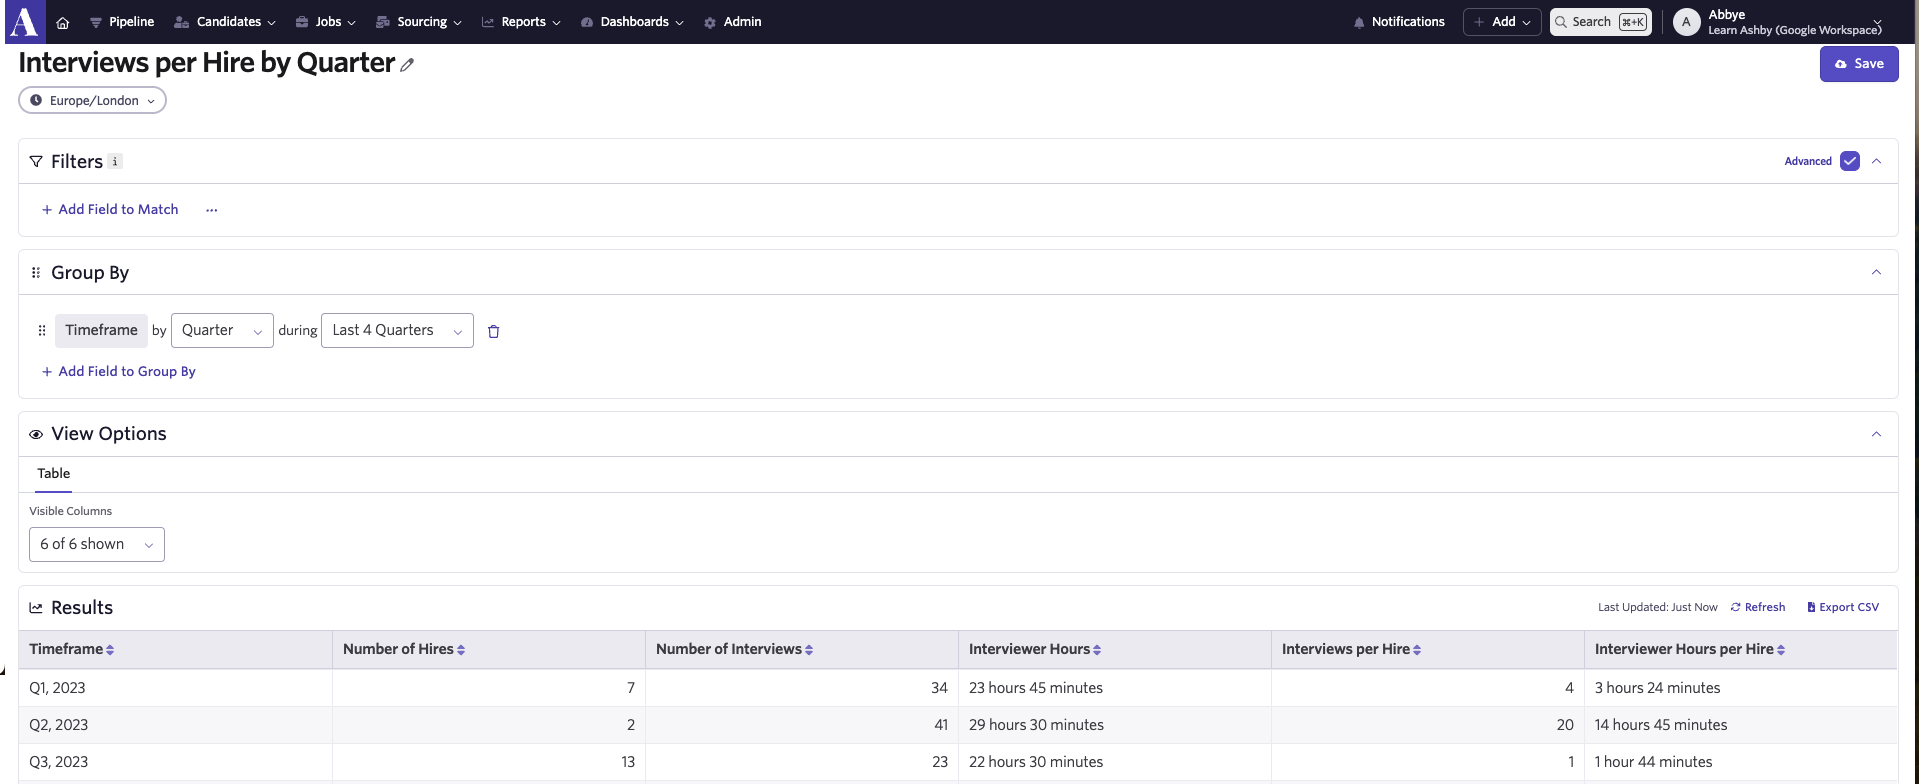The image size is (1919, 784).
Task: Edit report title with pencil icon
Action: [x=407, y=64]
